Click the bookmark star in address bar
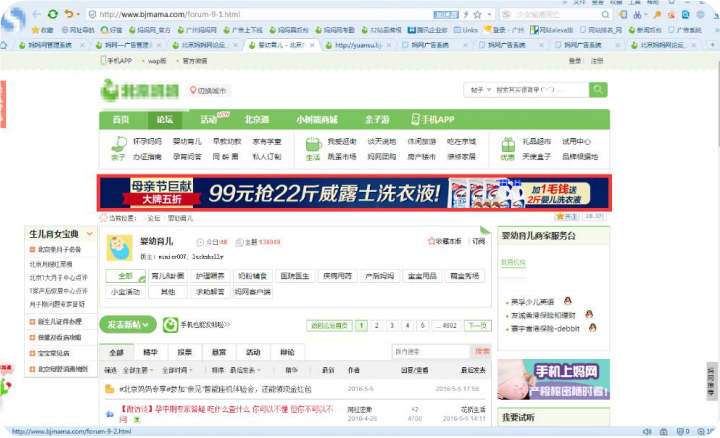The height and width of the screenshot is (438, 720). click(x=478, y=15)
